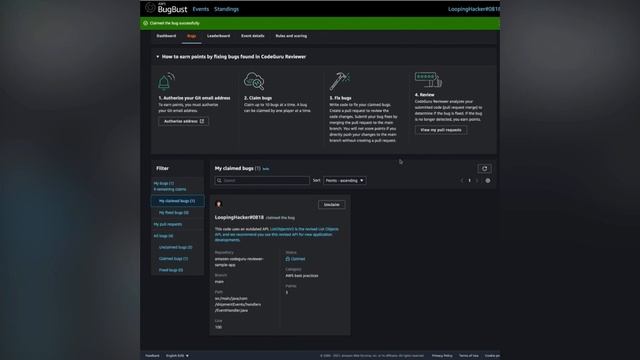Open the Terms of Use footer link
This screenshot has width=640, height=360.
pos(469,356)
